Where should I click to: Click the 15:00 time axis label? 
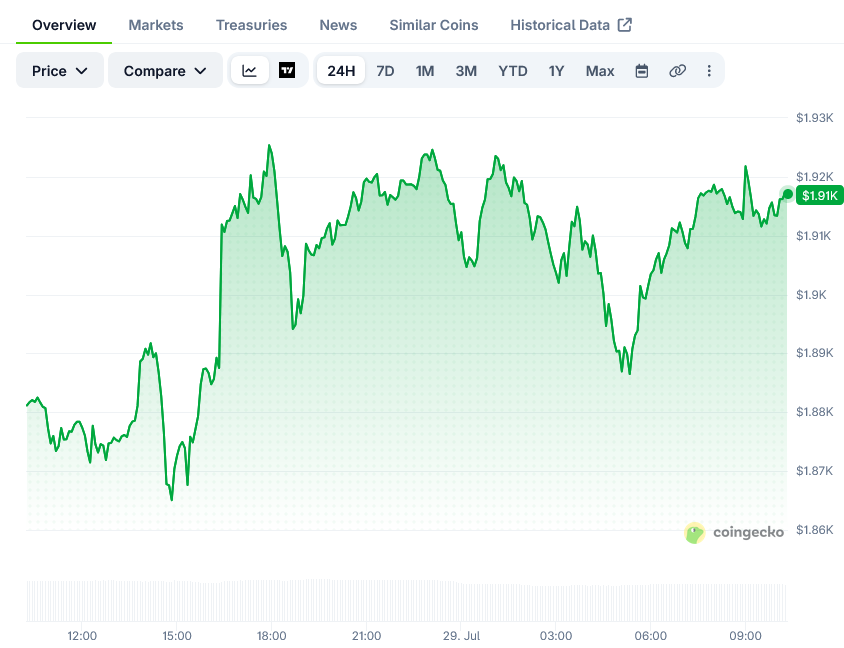pyautogui.click(x=177, y=636)
